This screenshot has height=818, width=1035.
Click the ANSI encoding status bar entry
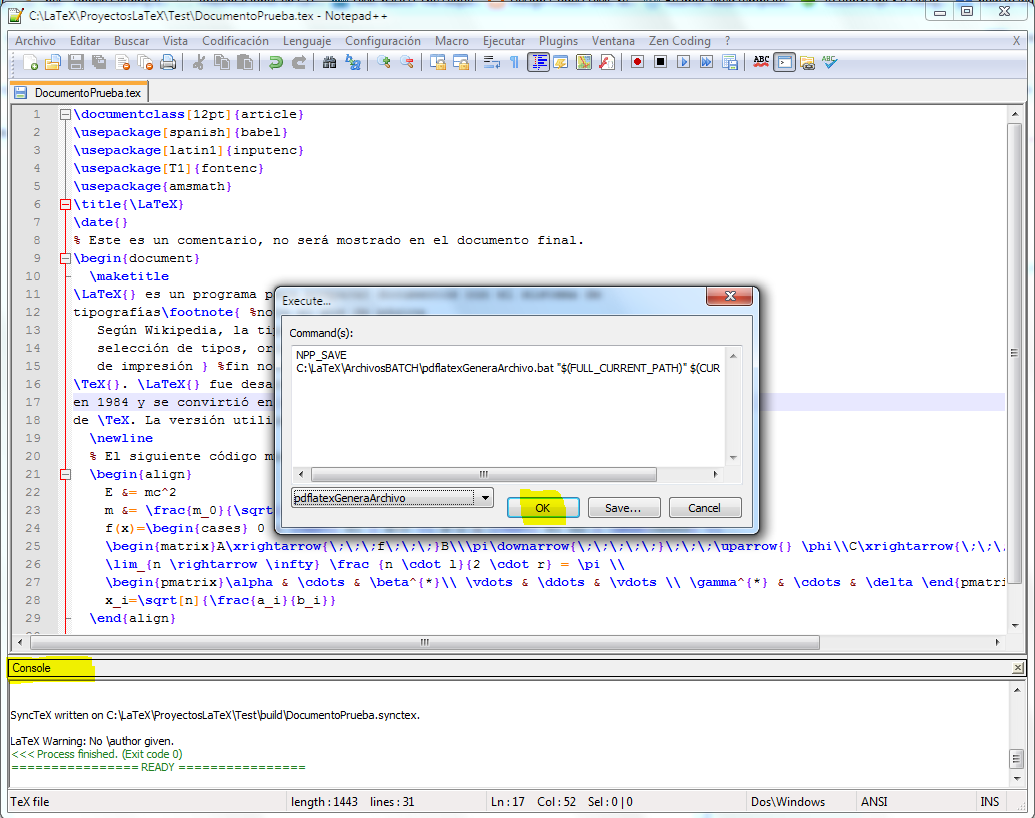pyautogui.click(x=874, y=801)
